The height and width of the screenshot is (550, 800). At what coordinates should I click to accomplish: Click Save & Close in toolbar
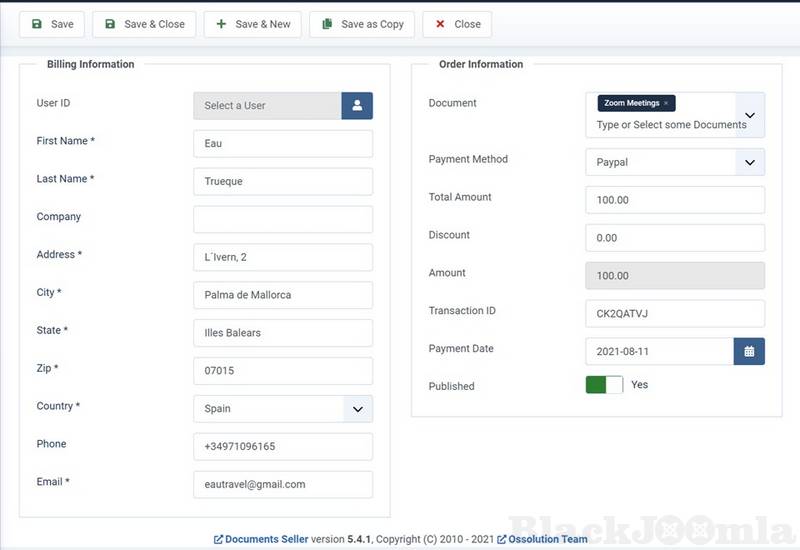pos(144,24)
